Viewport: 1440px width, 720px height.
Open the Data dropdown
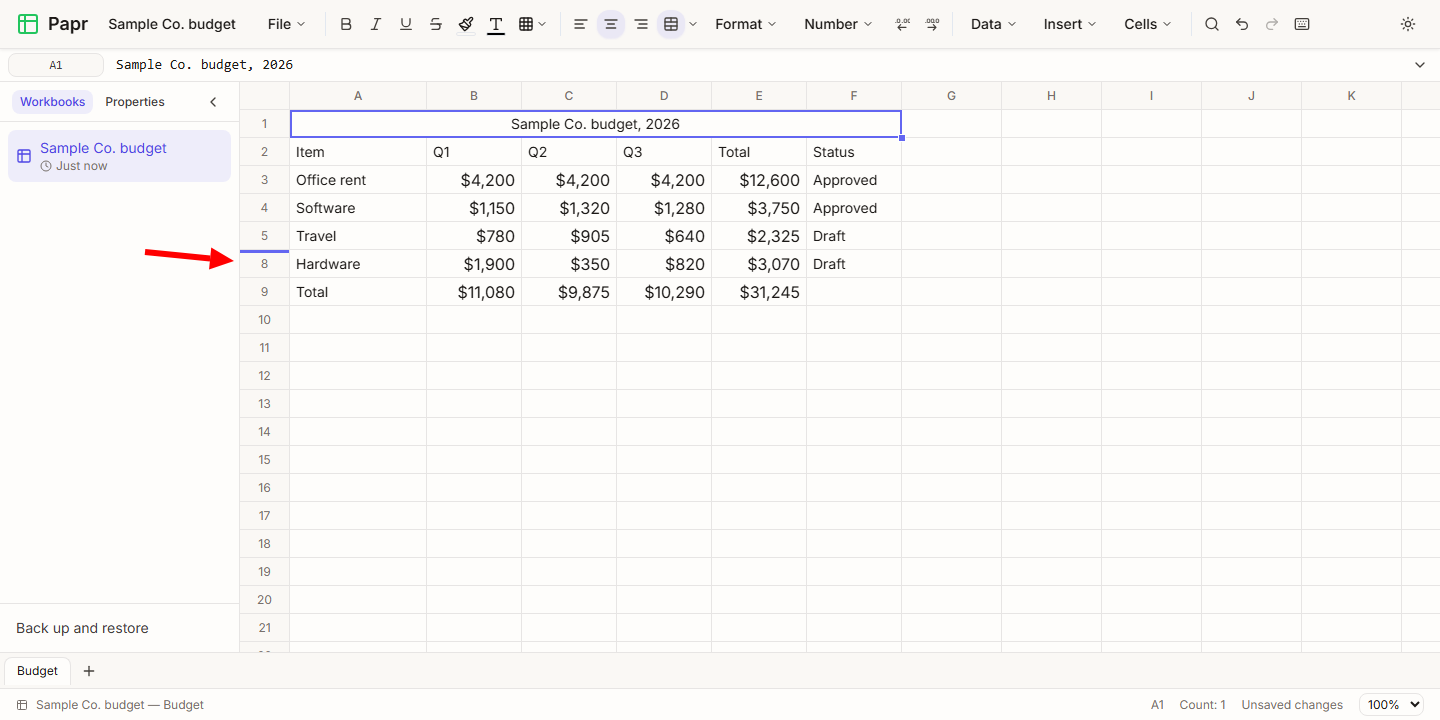[993, 24]
